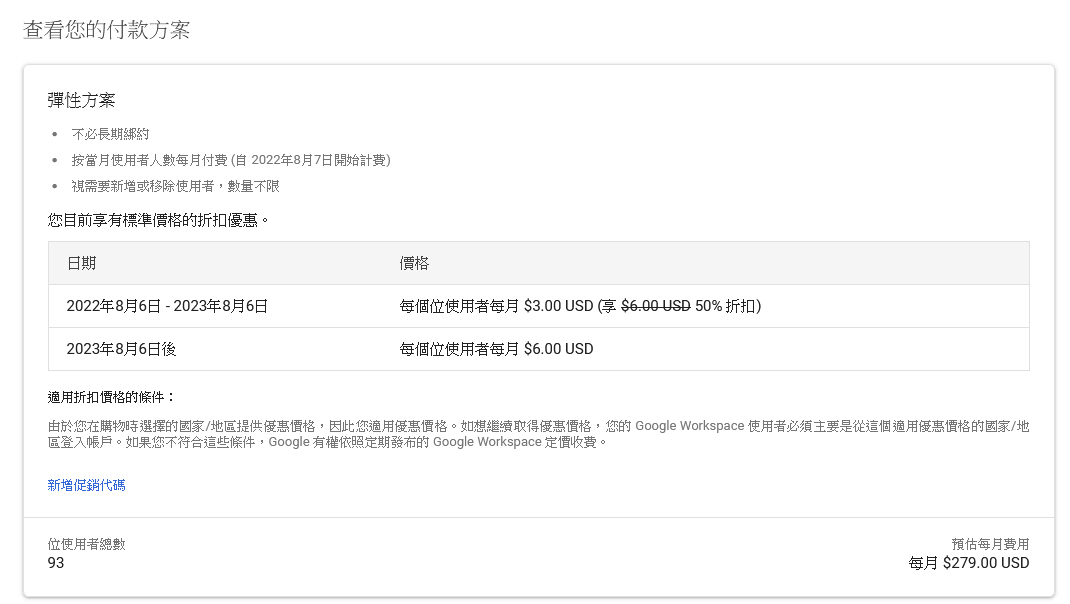Click the 新增促銷代碼 link
Image resolution: width=1070 pixels, height=604 pixels.
(x=86, y=485)
